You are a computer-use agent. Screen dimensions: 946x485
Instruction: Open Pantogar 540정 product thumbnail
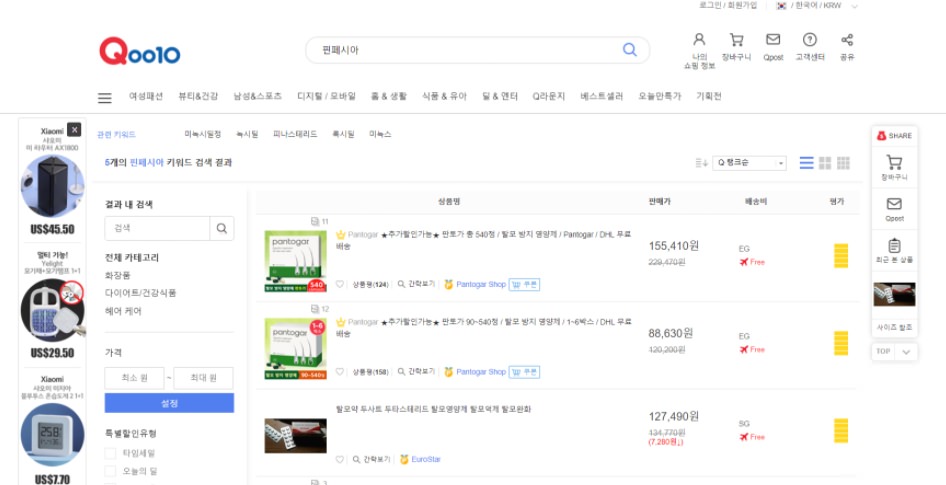point(296,261)
